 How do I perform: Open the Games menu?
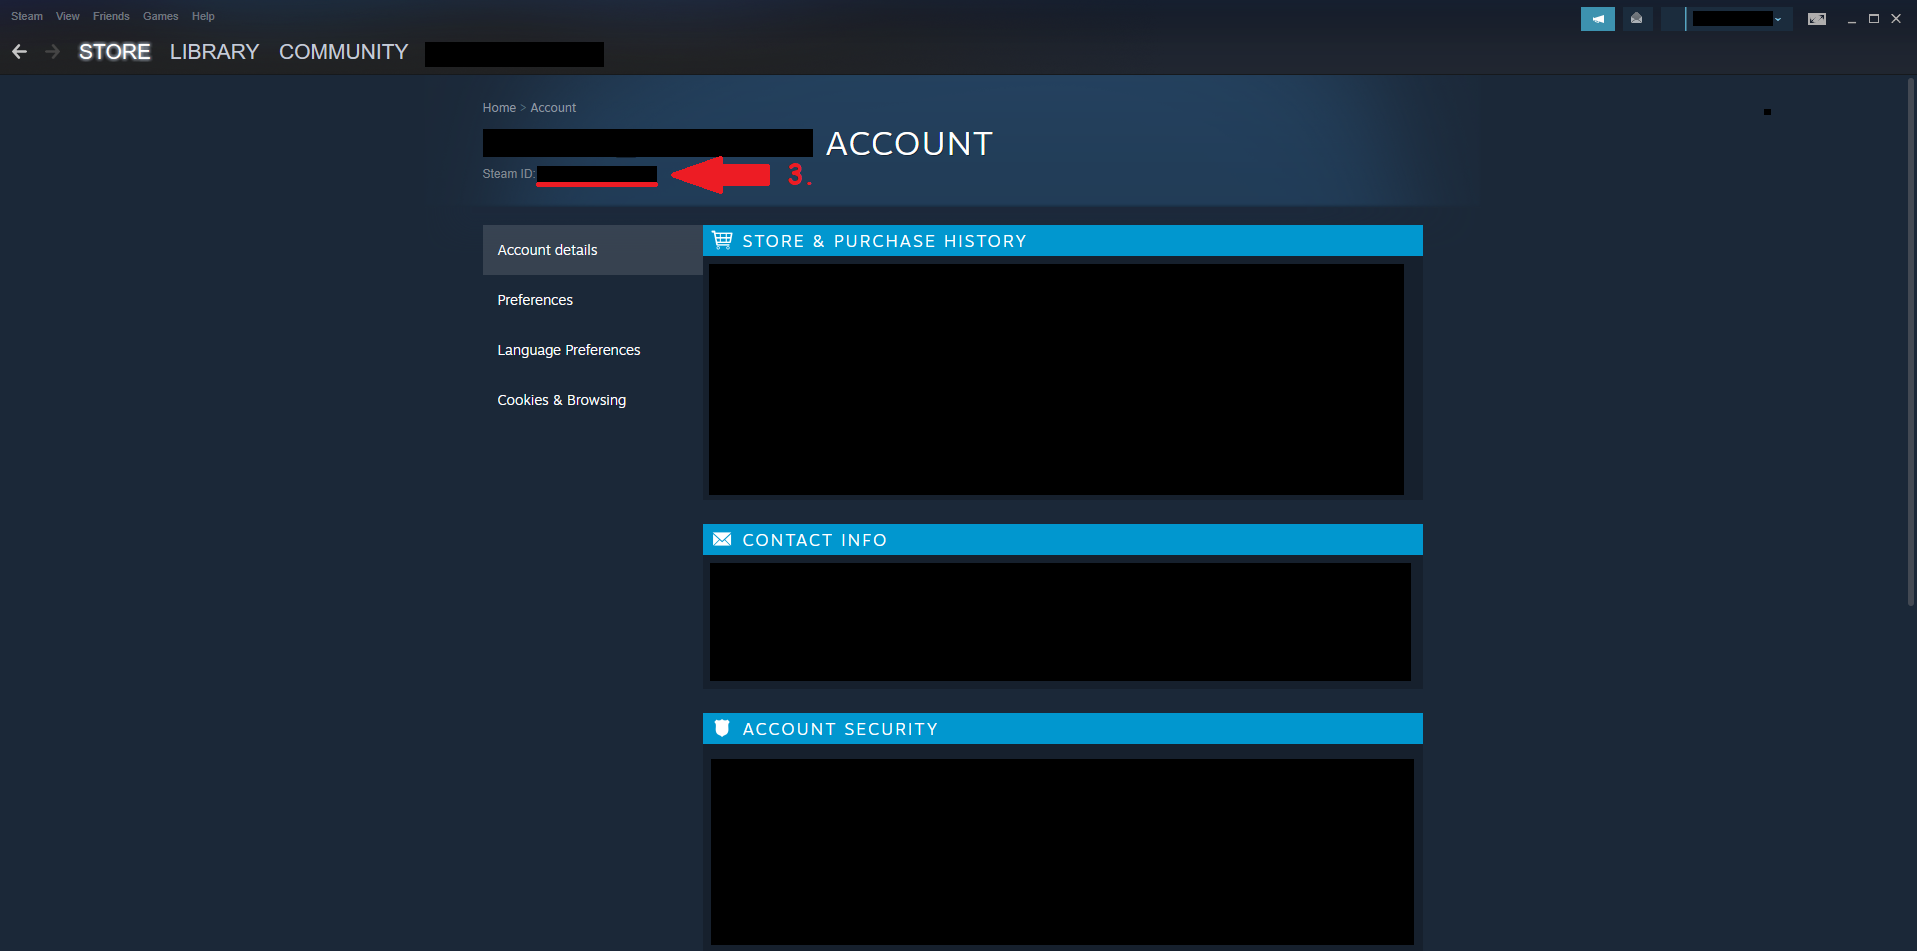[x=160, y=16]
